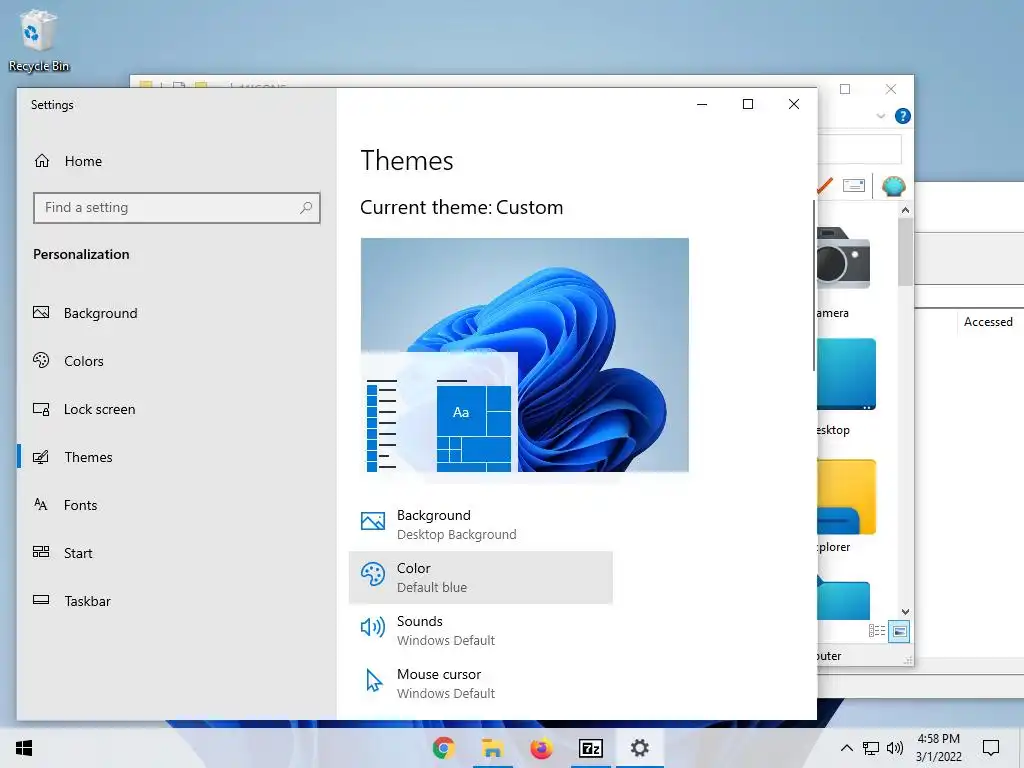1024x768 pixels.
Task: Show hidden tray icons chevron
Action: click(x=846, y=748)
